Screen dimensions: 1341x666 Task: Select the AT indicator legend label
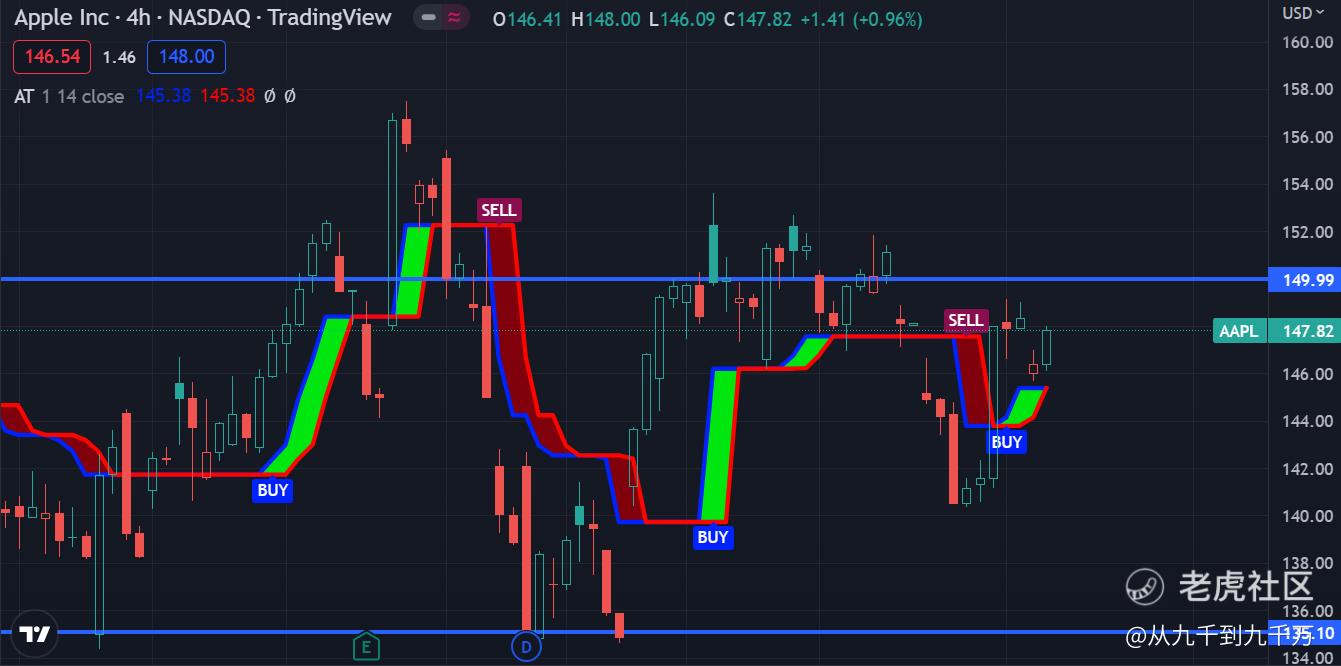click(x=24, y=96)
